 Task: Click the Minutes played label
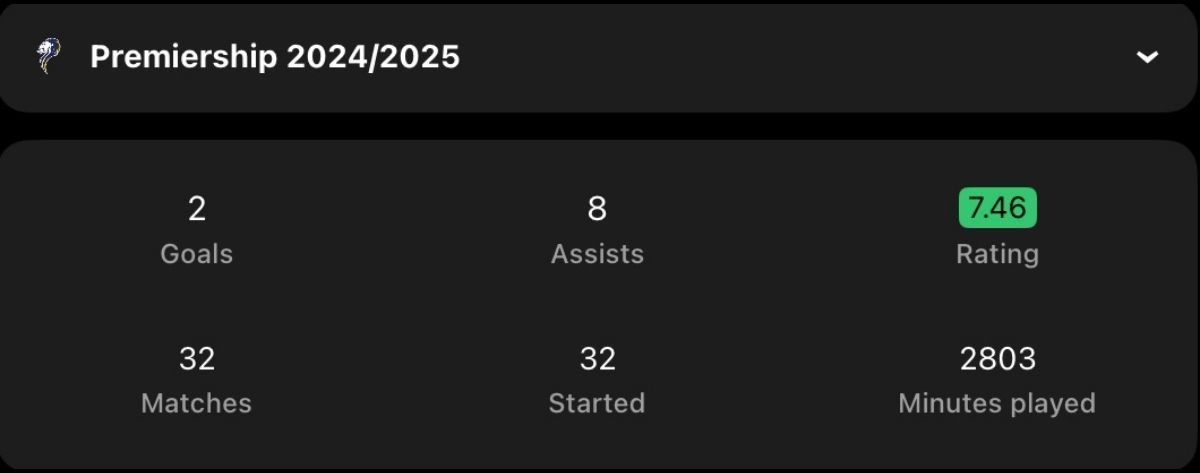point(997,403)
